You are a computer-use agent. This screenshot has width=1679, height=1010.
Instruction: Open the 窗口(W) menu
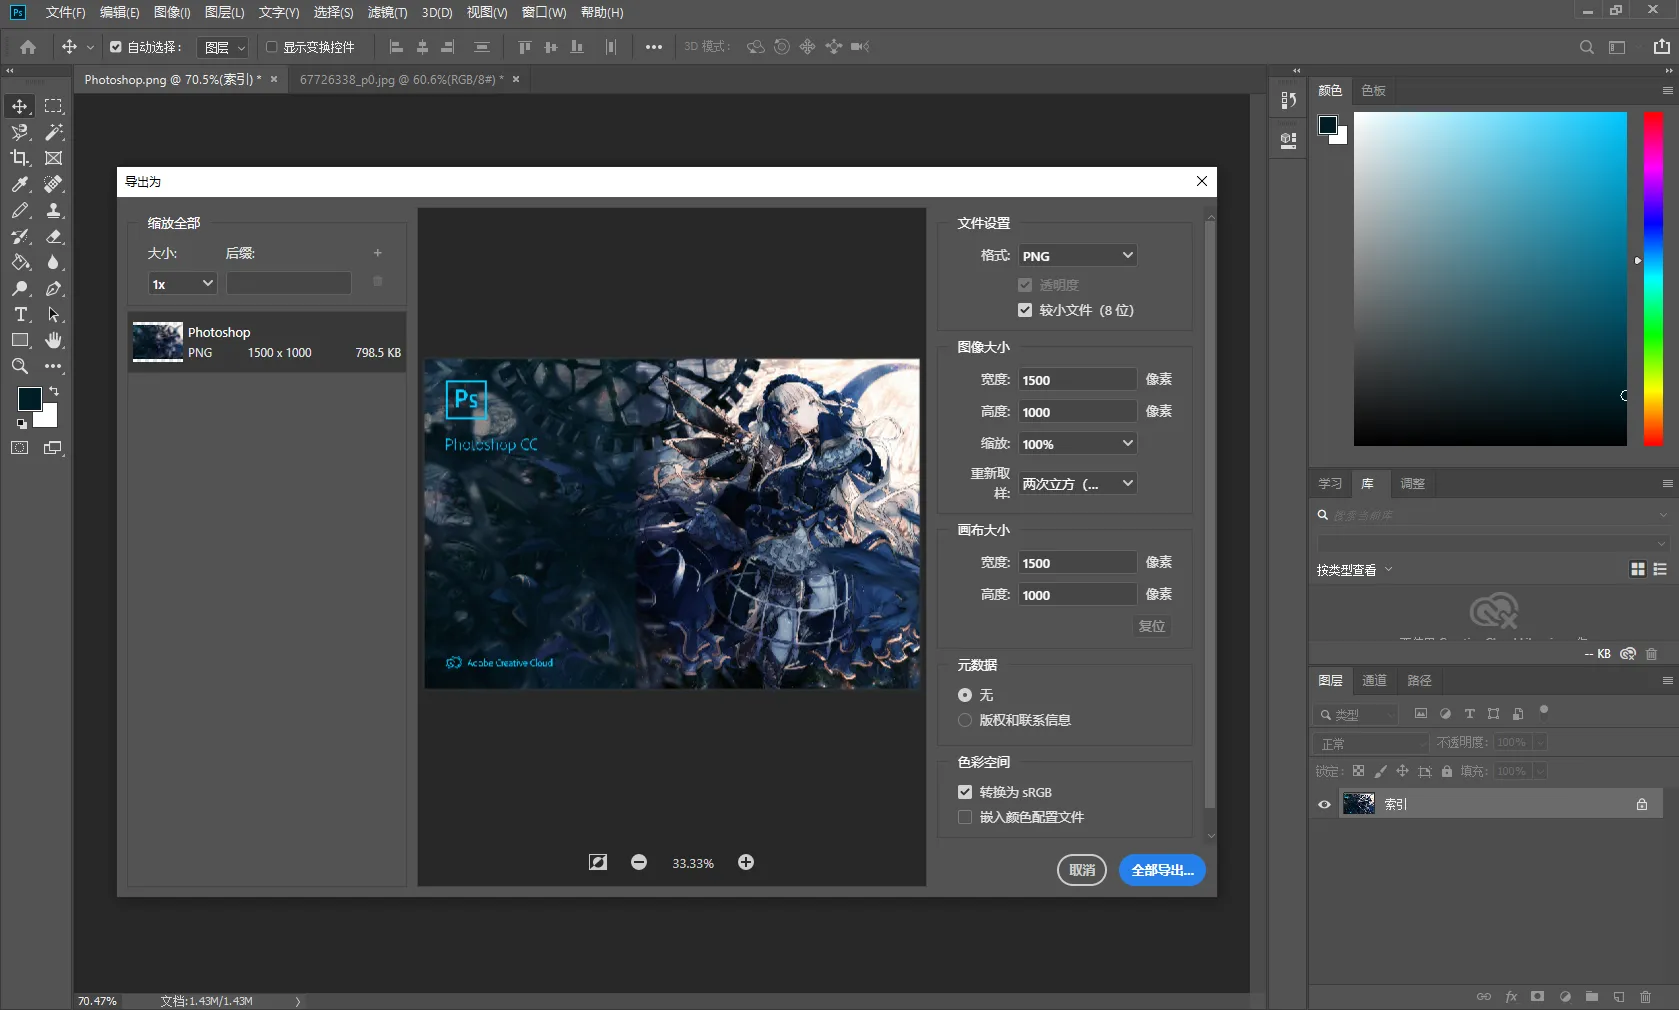(x=544, y=12)
